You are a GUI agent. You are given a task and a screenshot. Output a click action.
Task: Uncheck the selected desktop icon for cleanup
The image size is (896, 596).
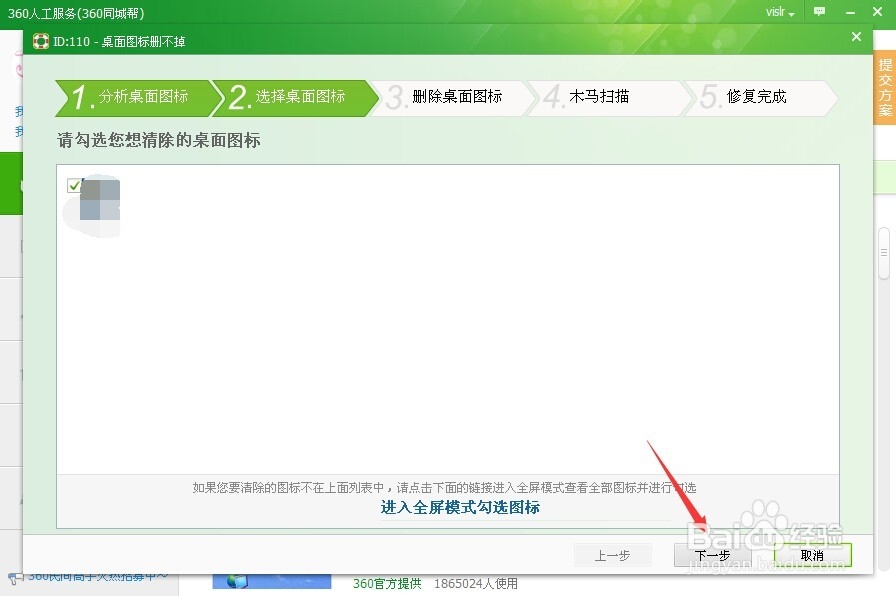pos(74,185)
